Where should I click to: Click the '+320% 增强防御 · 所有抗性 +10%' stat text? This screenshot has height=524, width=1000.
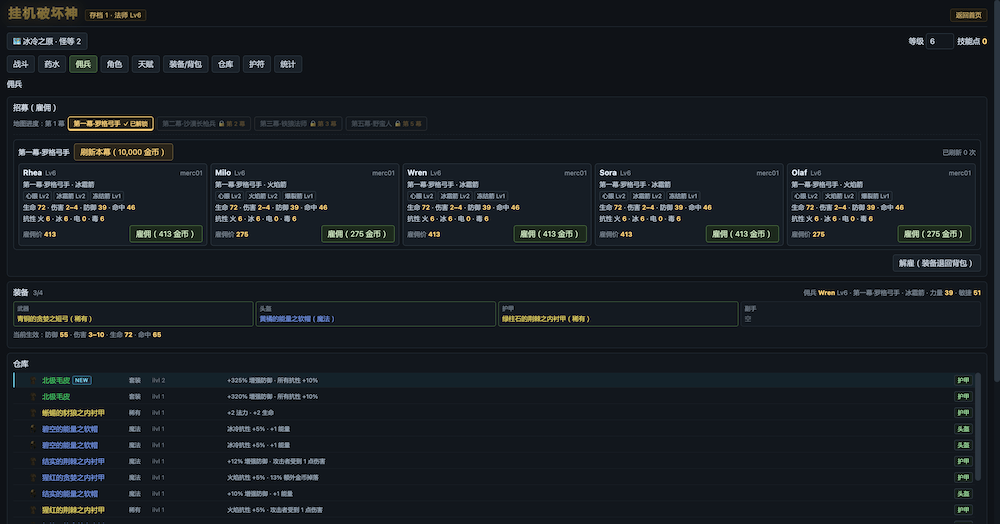click(272, 397)
